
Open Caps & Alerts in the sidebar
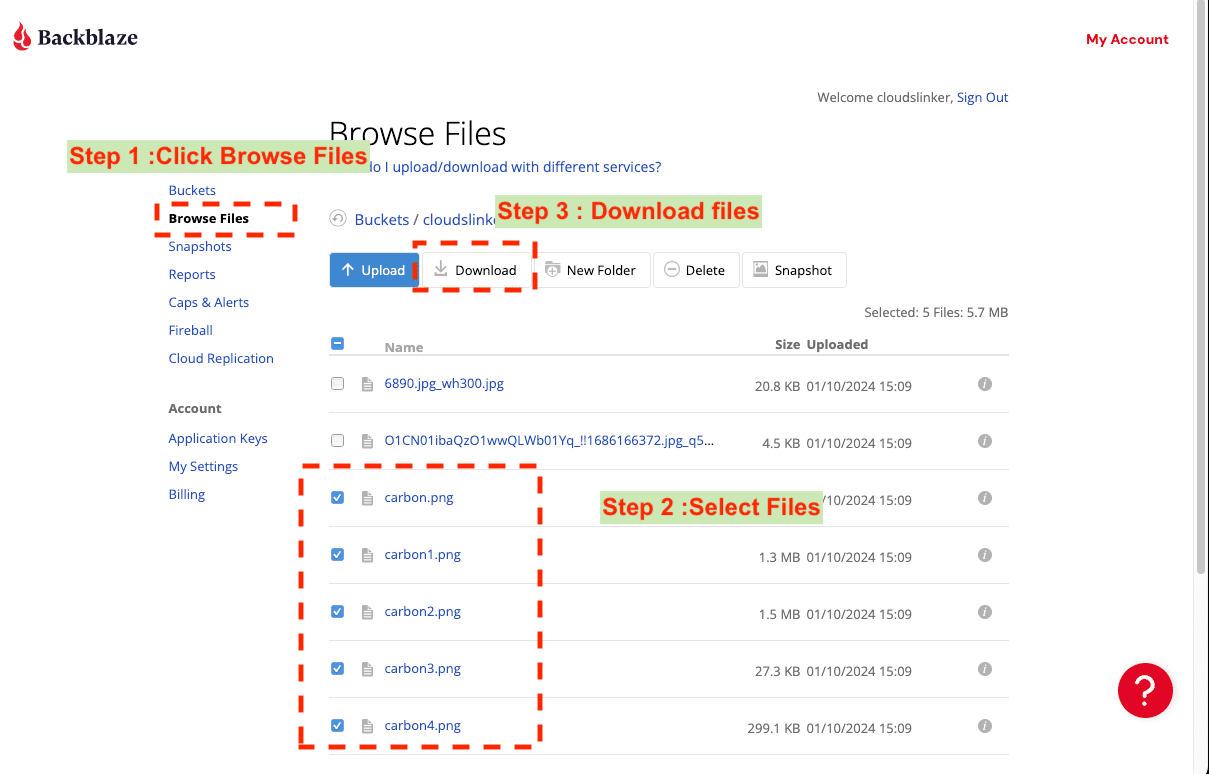(x=209, y=302)
